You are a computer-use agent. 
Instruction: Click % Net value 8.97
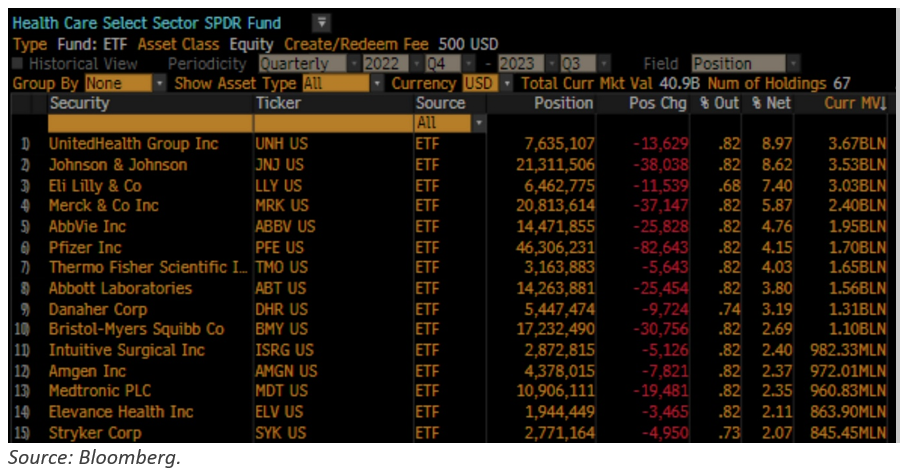click(x=777, y=144)
